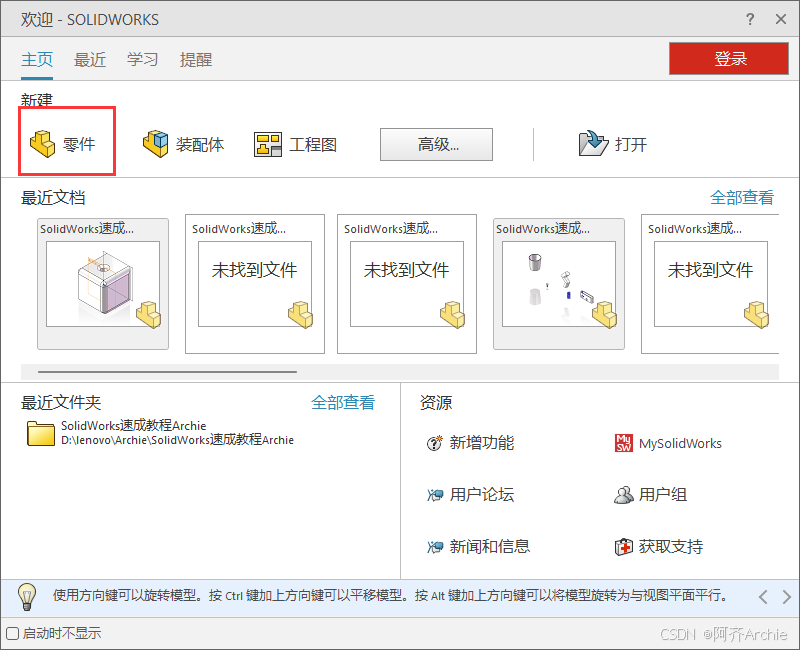Open the first recent document with cube preview
This screenshot has width=800, height=650.
point(103,284)
